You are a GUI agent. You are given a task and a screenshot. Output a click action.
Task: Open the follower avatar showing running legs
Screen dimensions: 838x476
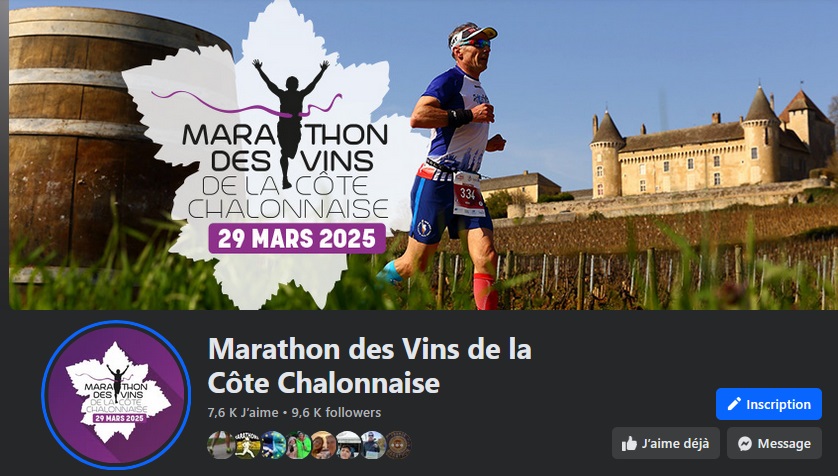pos(220,444)
